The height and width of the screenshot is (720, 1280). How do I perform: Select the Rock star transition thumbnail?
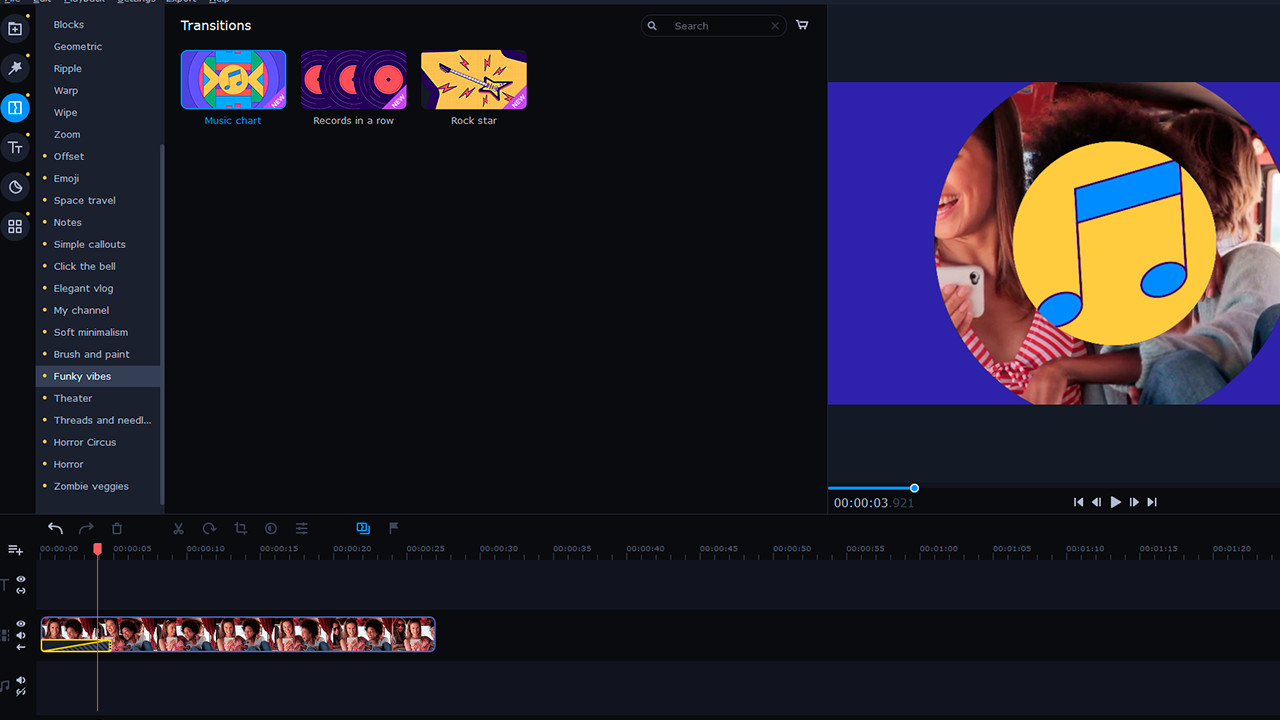473,79
